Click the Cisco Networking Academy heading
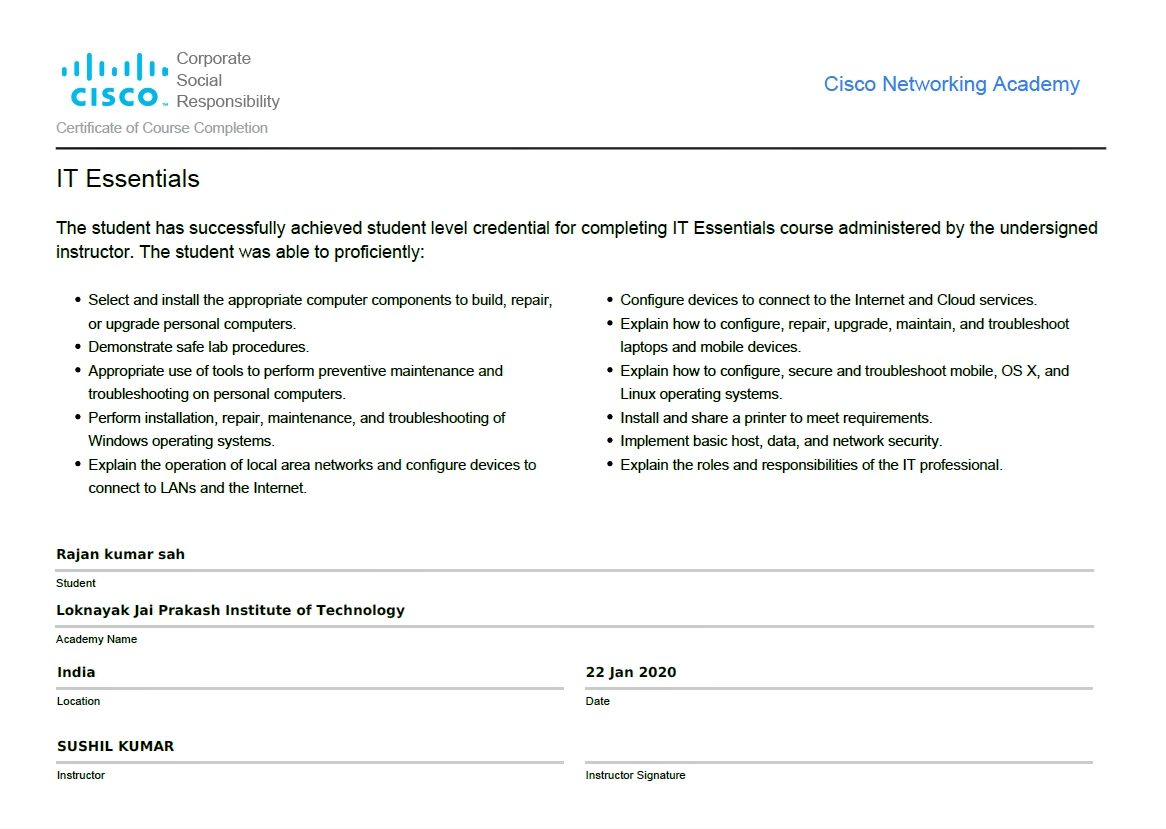This screenshot has height=829, width=1166. (x=951, y=84)
